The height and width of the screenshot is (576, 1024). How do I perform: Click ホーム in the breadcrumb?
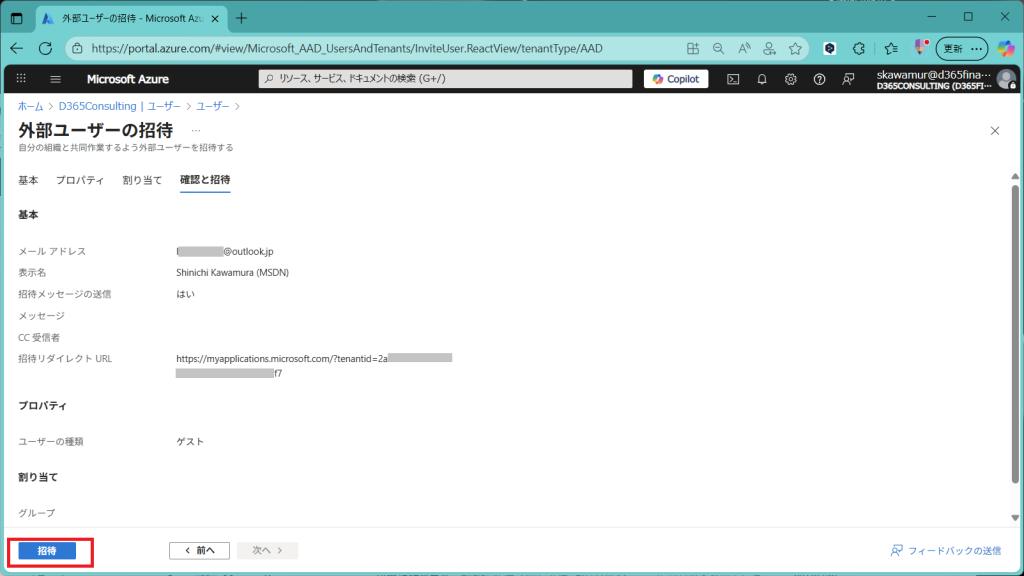30,106
